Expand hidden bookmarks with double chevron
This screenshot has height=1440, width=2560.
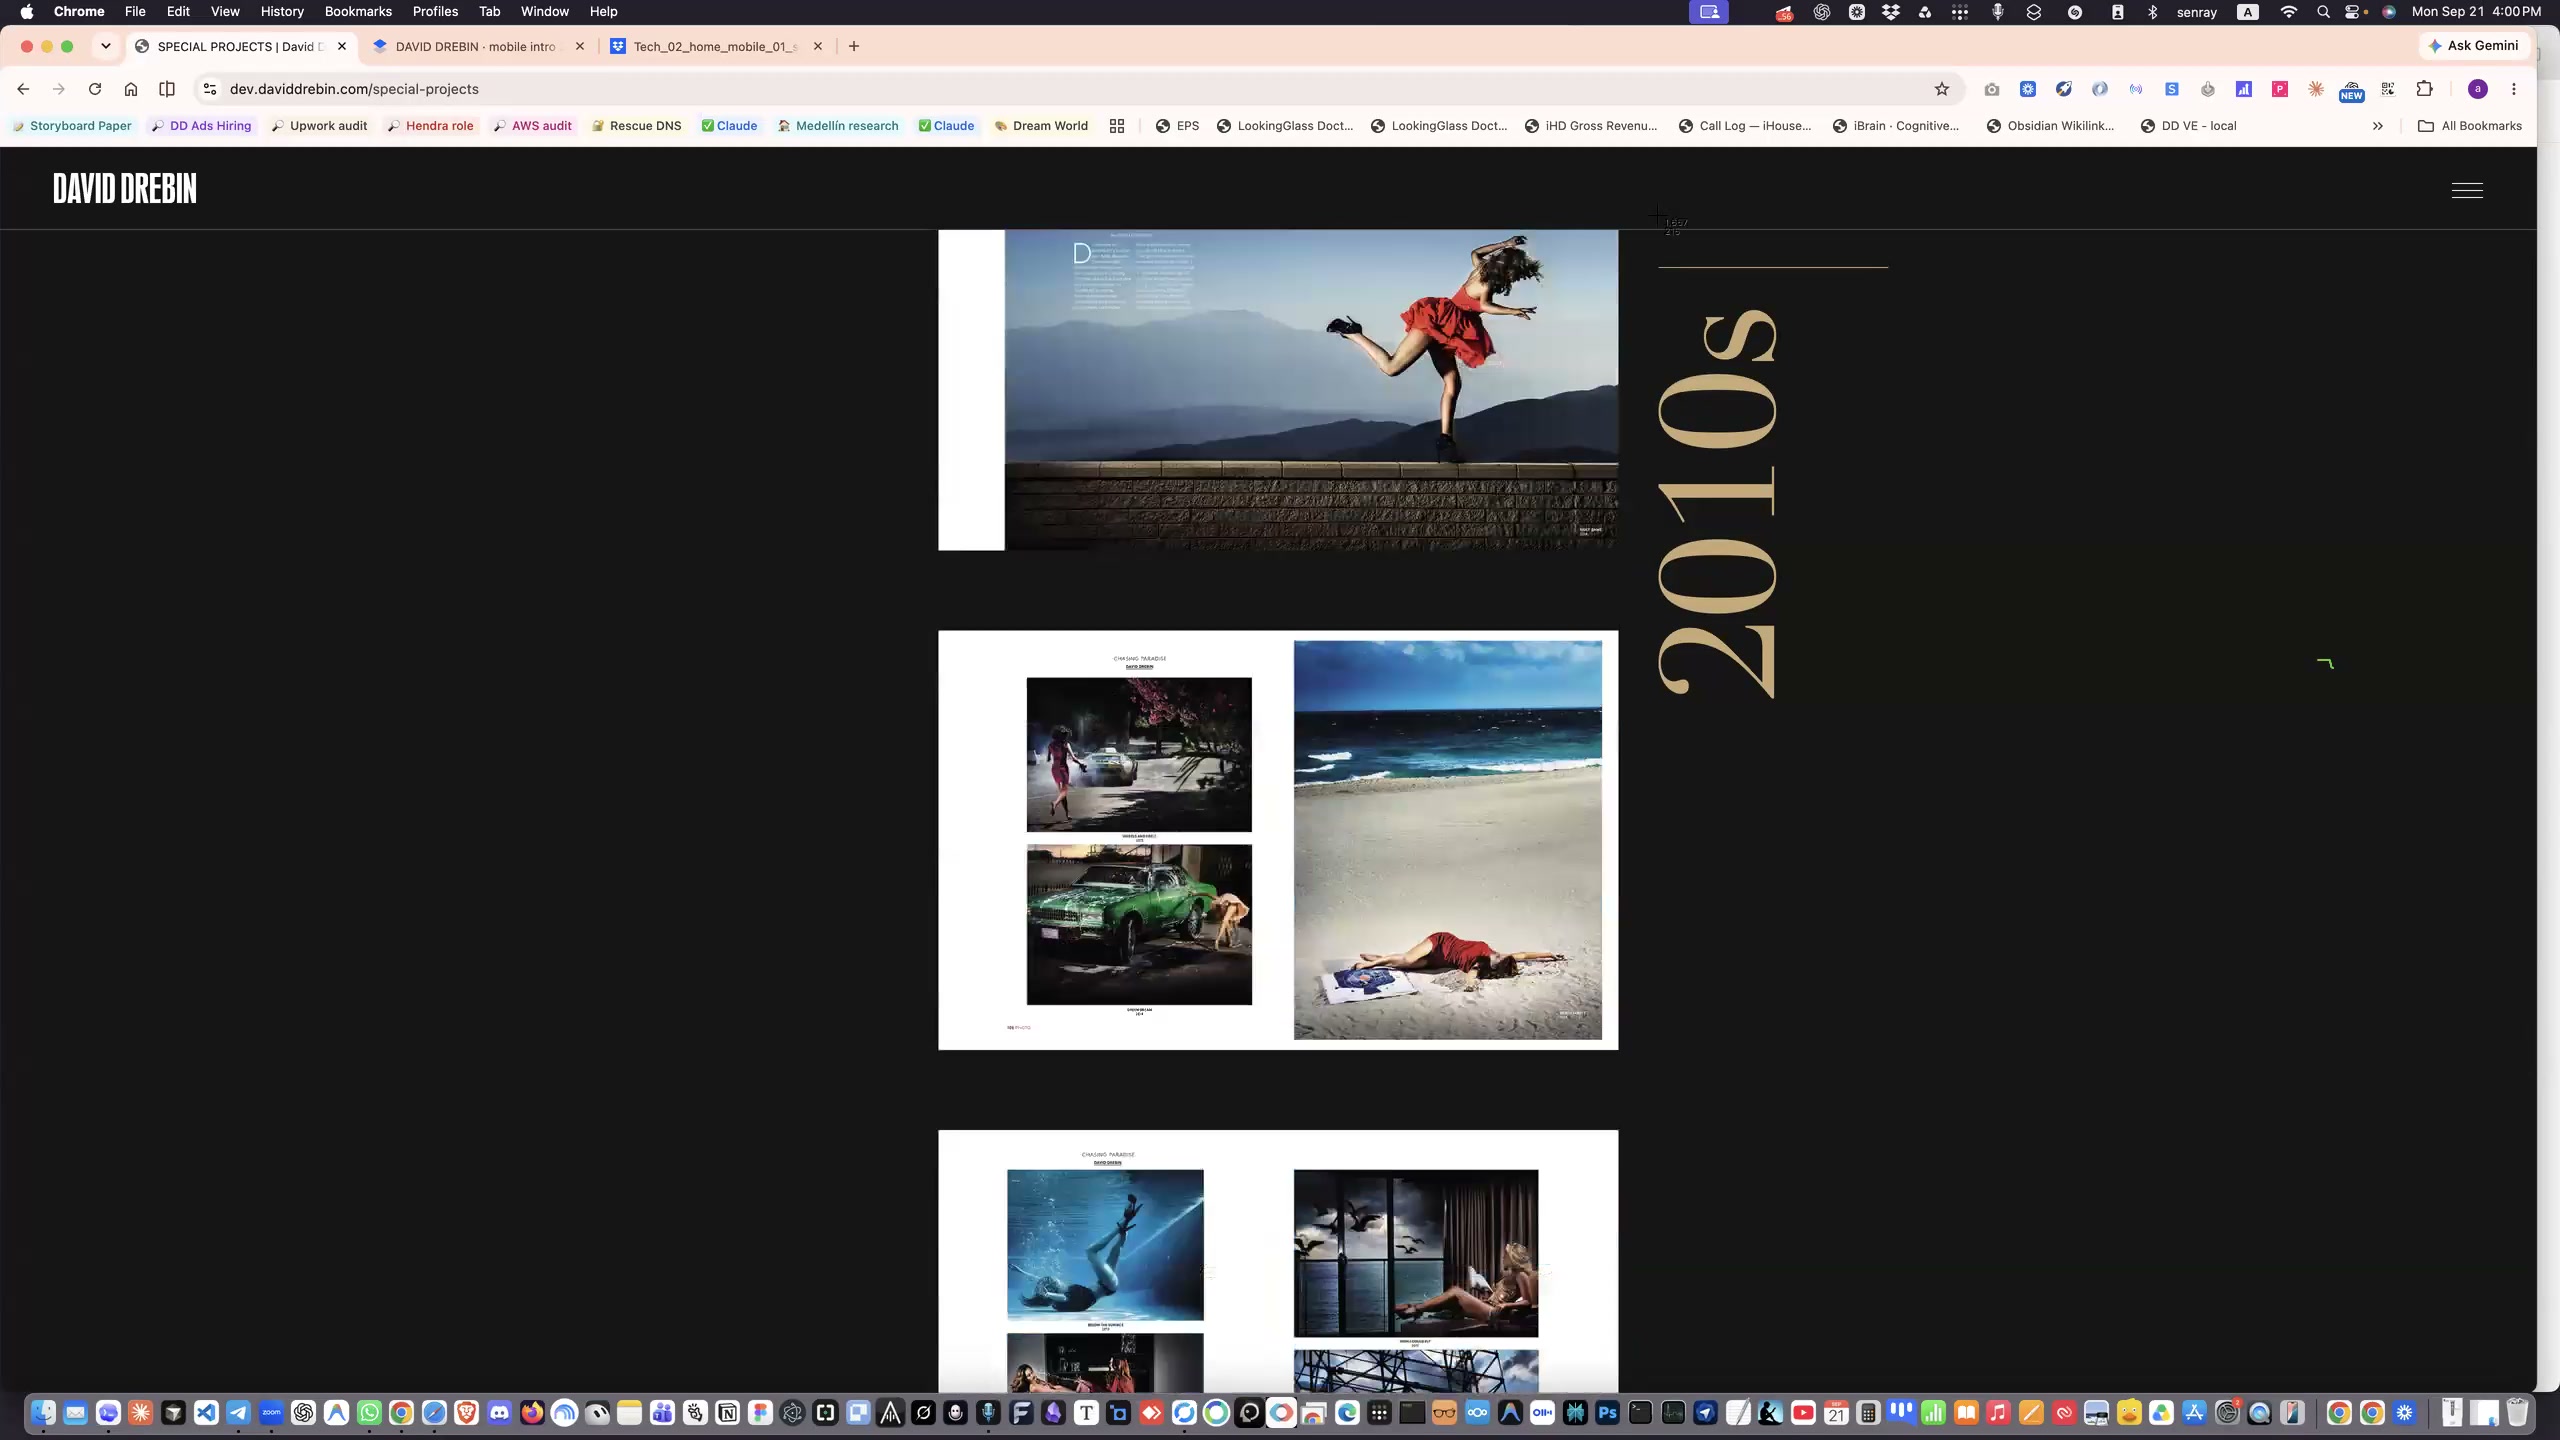coord(2378,126)
